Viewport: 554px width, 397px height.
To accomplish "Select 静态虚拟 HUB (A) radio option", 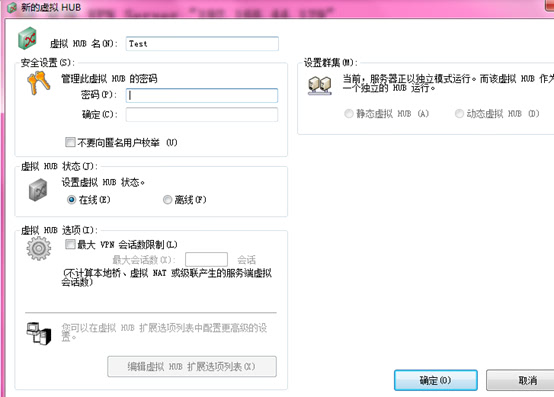I will pyautogui.click(x=349, y=114).
